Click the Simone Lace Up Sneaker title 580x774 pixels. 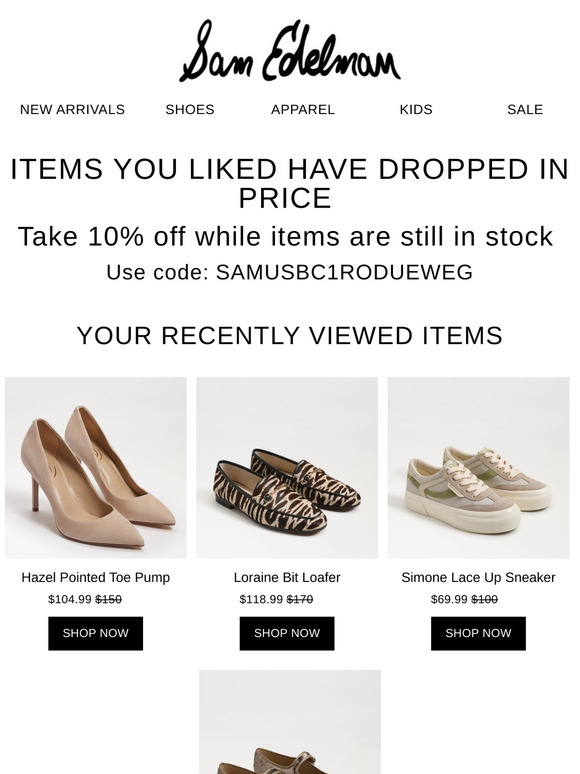(478, 578)
